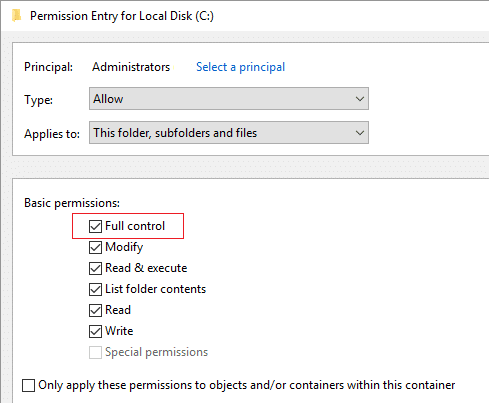Click the greyed-out Special permissions checkbox
Image resolution: width=489 pixels, height=403 pixels.
[95, 352]
